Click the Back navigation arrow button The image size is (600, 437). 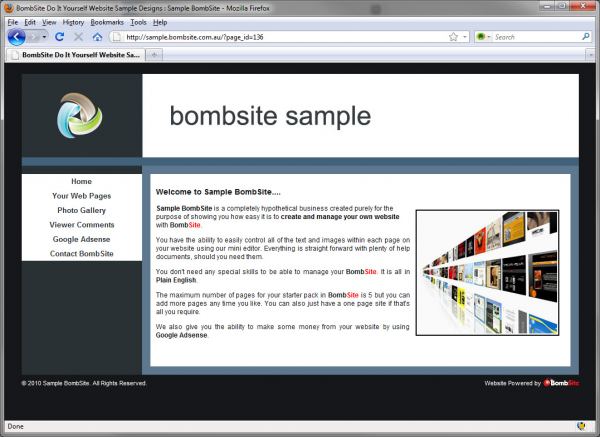pos(16,37)
